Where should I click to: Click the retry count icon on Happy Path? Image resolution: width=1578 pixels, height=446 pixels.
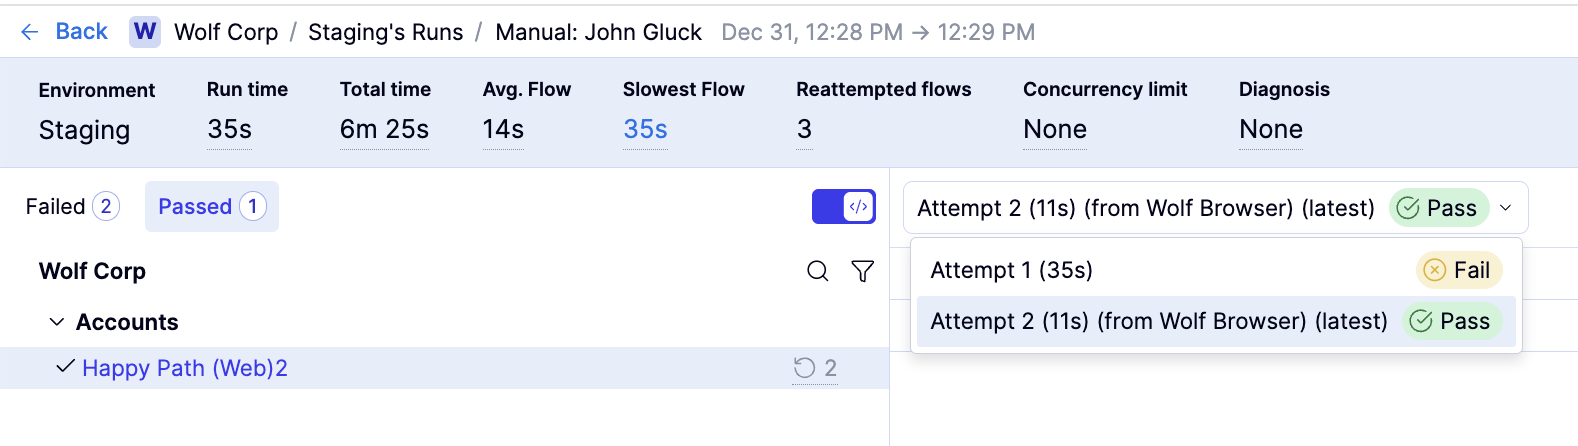point(805,368)
